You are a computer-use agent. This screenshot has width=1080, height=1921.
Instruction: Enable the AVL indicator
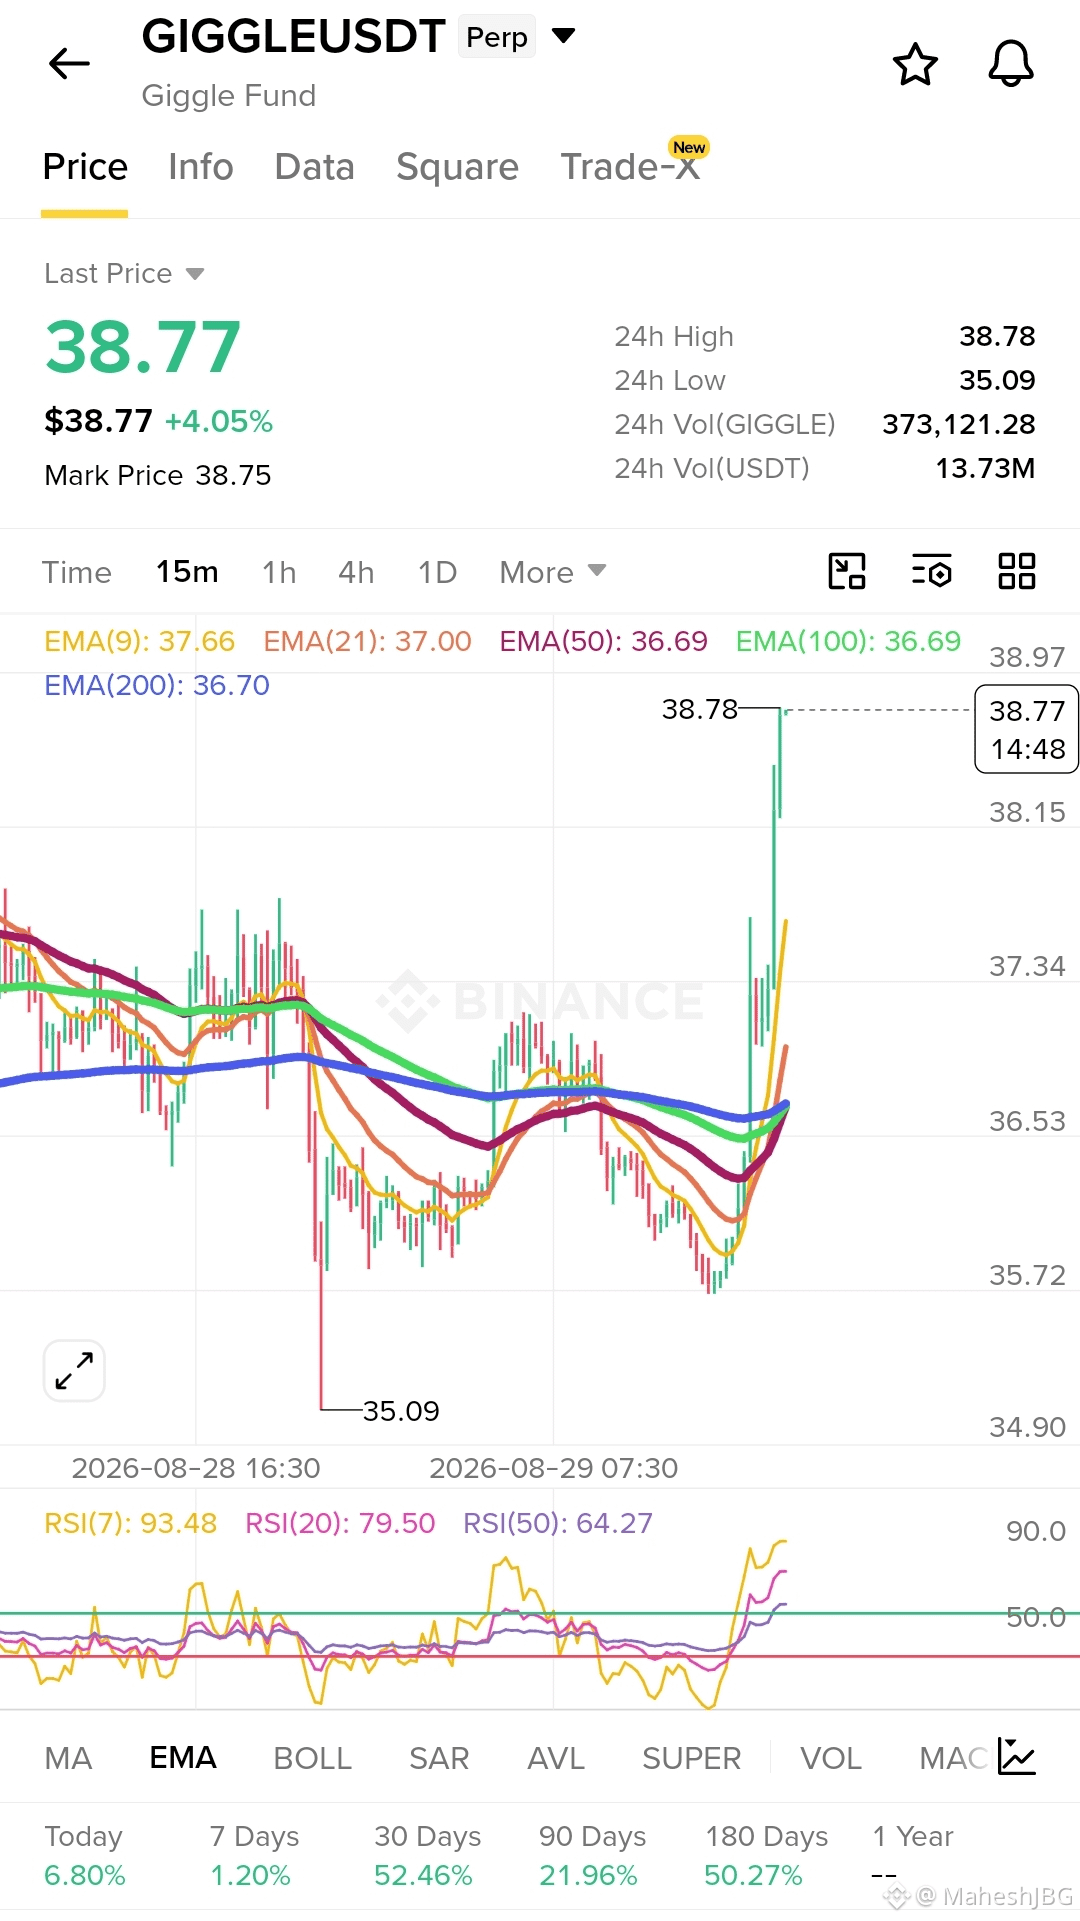[556, 1758]
